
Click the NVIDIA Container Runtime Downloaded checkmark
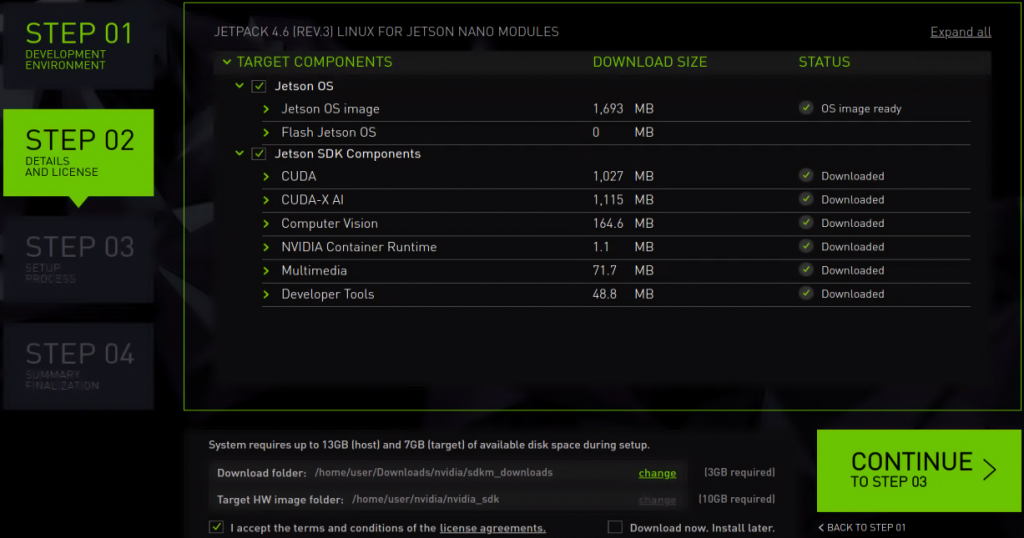(806, 245)
